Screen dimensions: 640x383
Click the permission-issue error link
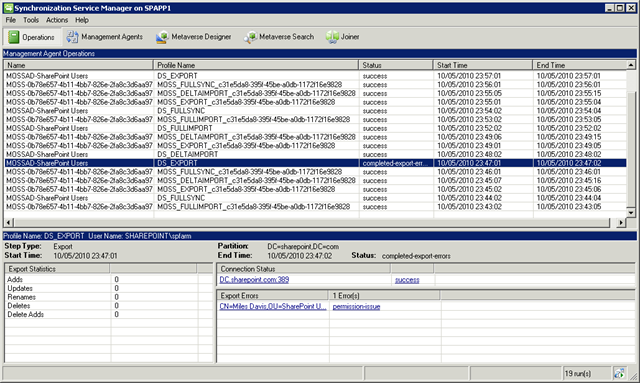point(356,307)
